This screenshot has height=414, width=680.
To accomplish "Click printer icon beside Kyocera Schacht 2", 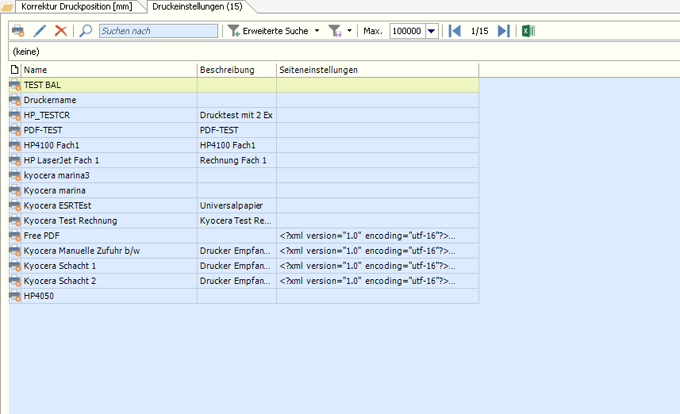I will click(x=15, y=281).
